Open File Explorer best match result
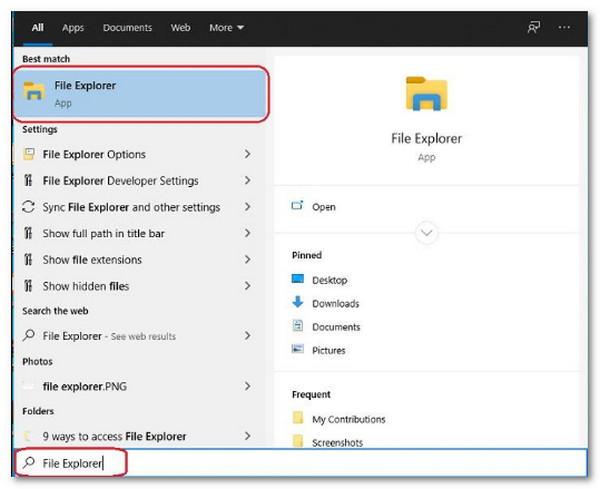This screenshot has width=600, height=489. [x=140, y=94]
